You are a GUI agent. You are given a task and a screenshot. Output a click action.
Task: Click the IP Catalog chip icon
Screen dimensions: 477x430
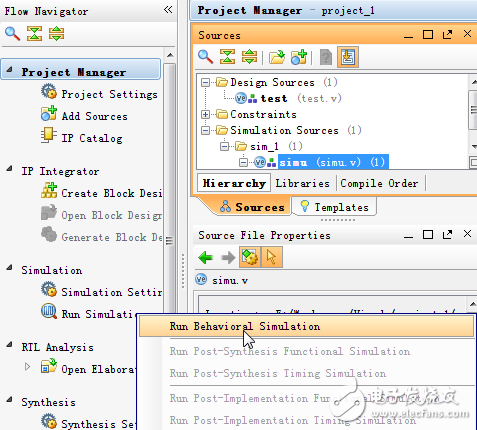point(49,135)
